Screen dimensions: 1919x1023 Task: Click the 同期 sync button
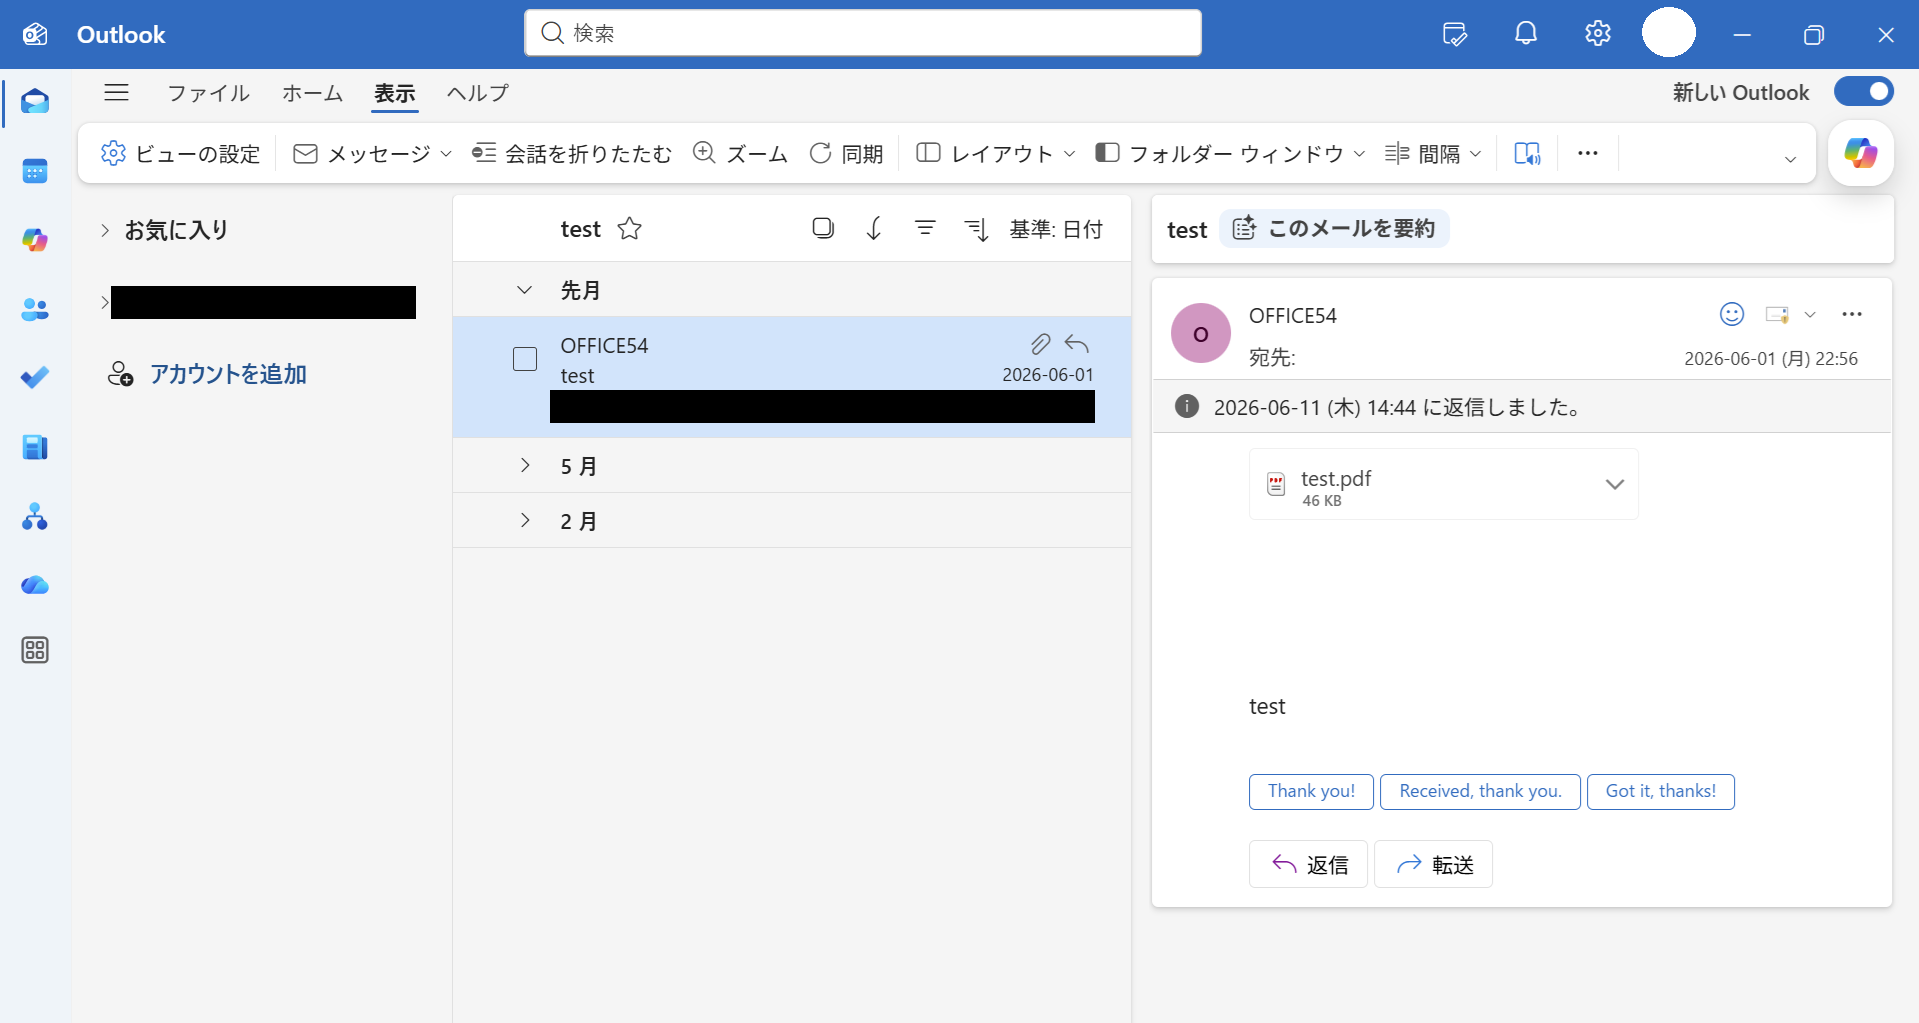(x=846, y=153)
